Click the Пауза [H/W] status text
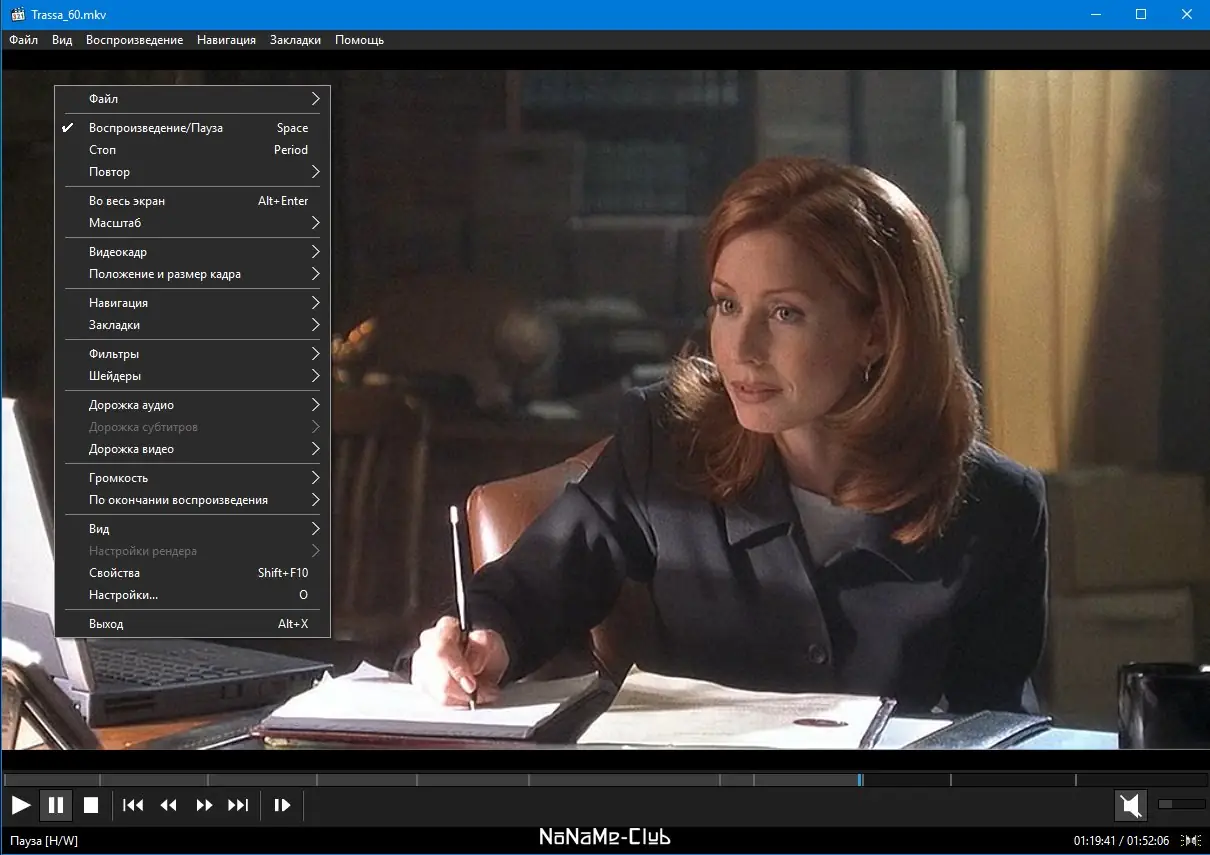The image size is (1210, 855). pyautogui.click(x=44, y=841)
